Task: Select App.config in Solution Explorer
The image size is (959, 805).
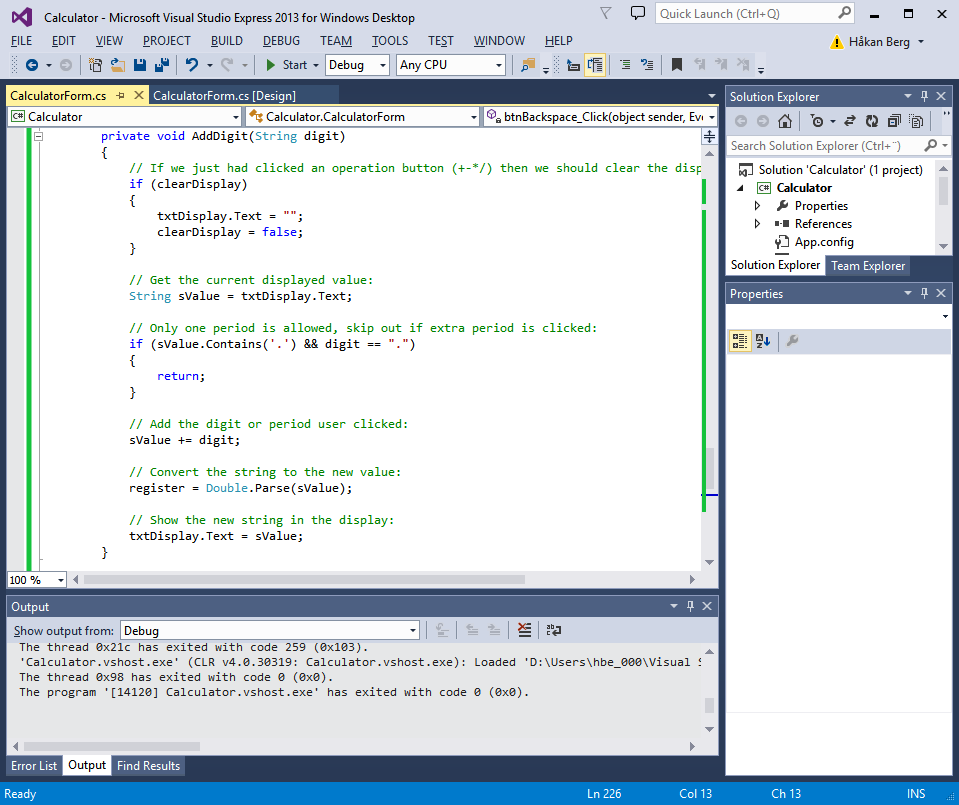Action: (824, 242)
